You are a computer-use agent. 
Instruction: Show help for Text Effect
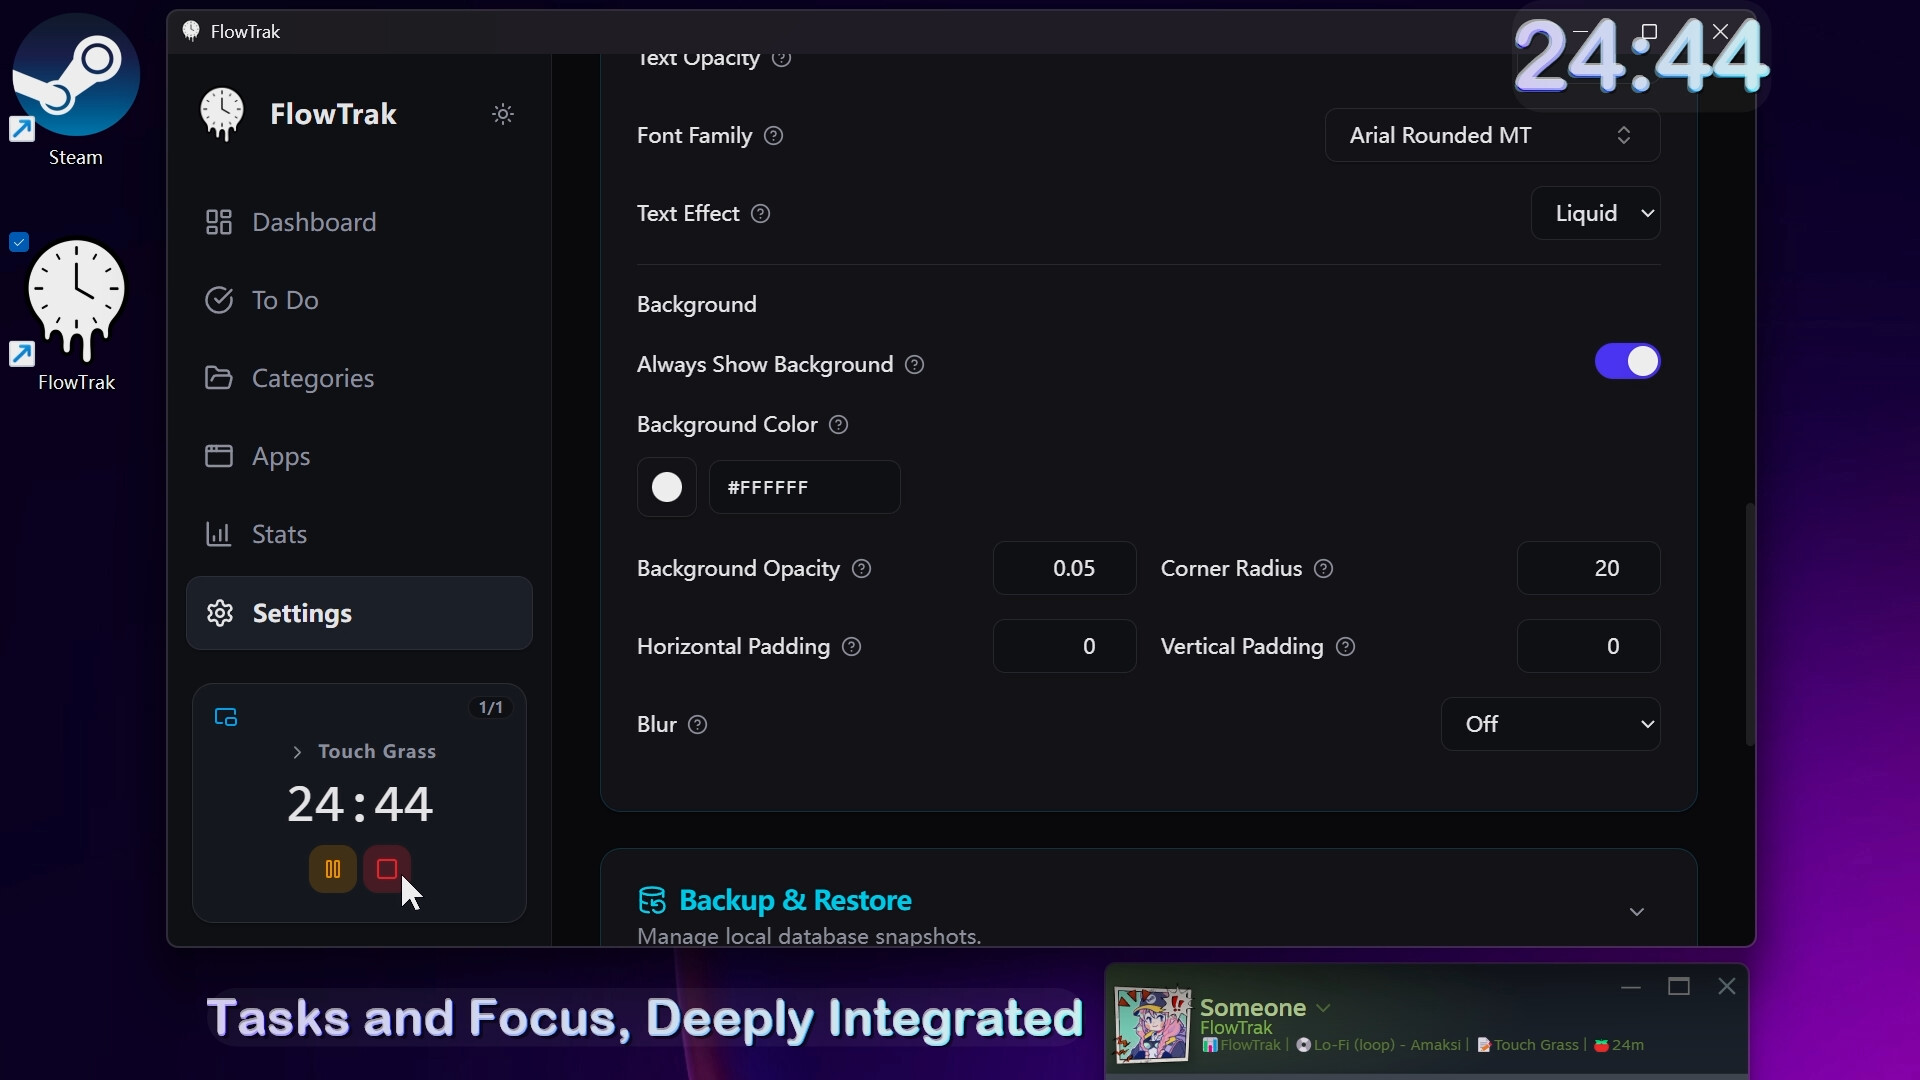(x=761, y=214)
